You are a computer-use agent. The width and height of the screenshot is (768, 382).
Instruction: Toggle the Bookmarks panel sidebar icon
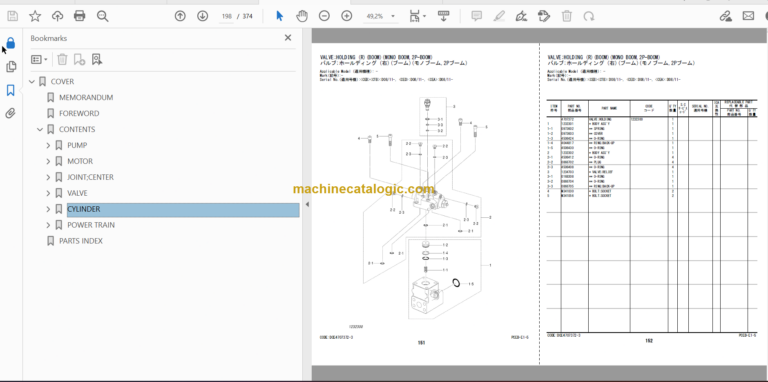click(10, 90)
